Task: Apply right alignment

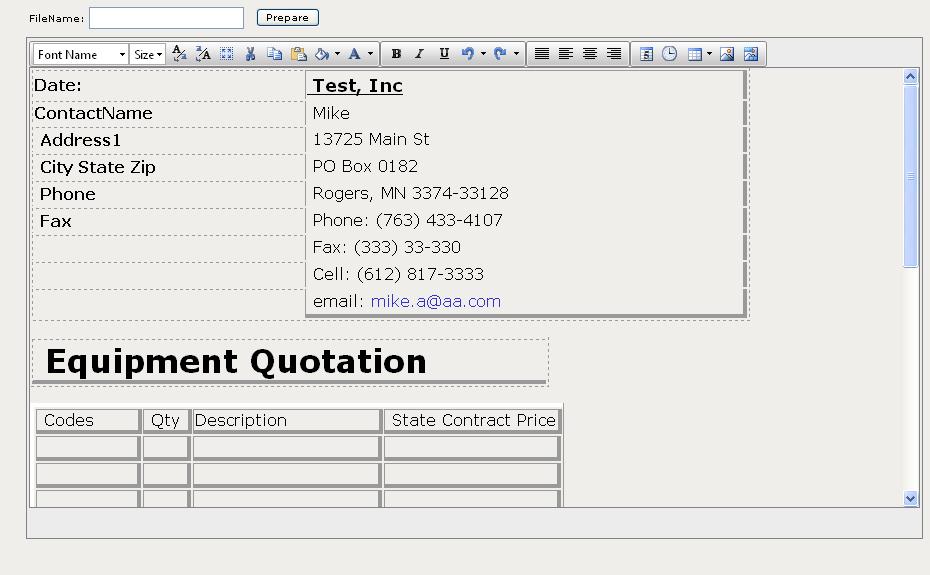Action: 614,54
